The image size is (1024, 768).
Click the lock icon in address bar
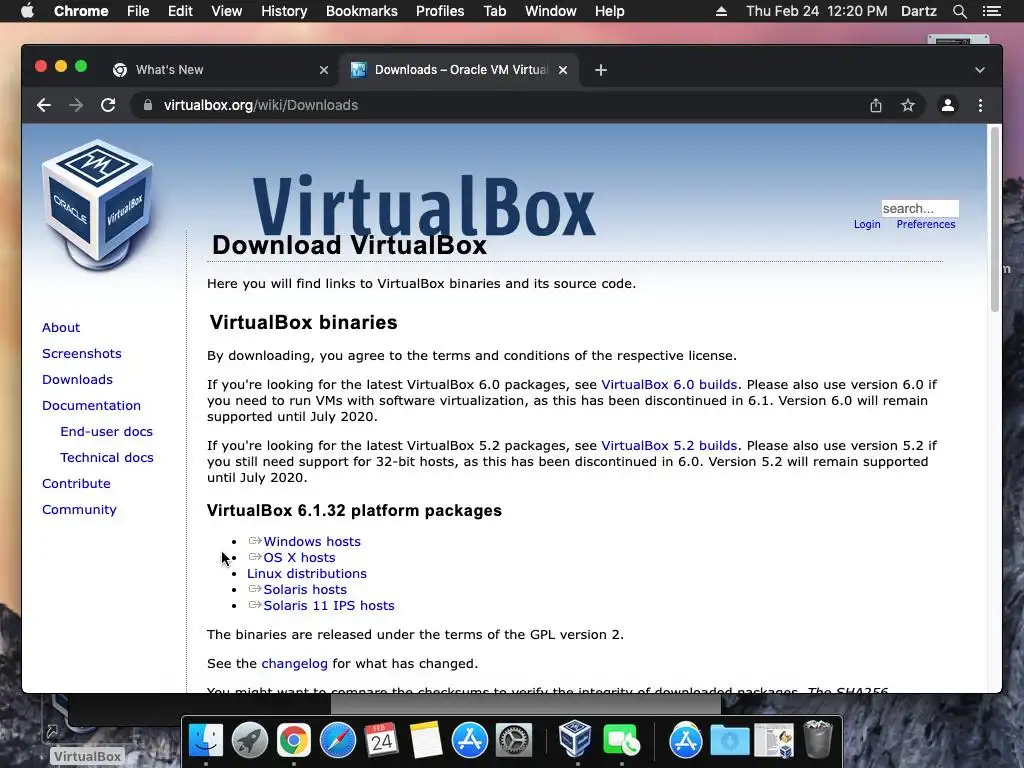pos(148,105)
